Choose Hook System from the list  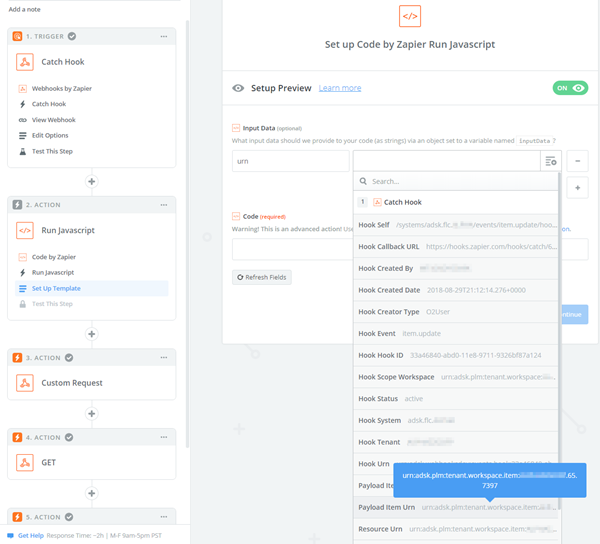click(x=456, y=420)
